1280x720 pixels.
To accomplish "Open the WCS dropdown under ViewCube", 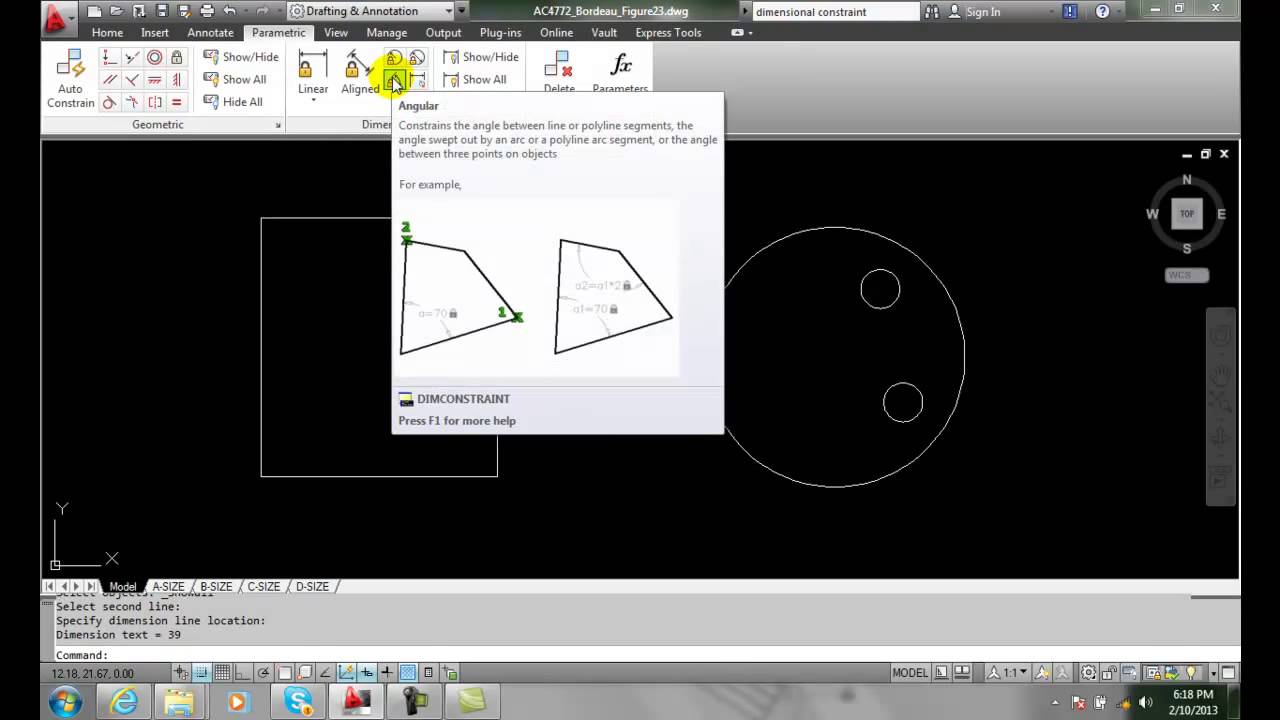I will coord(1187,275).
